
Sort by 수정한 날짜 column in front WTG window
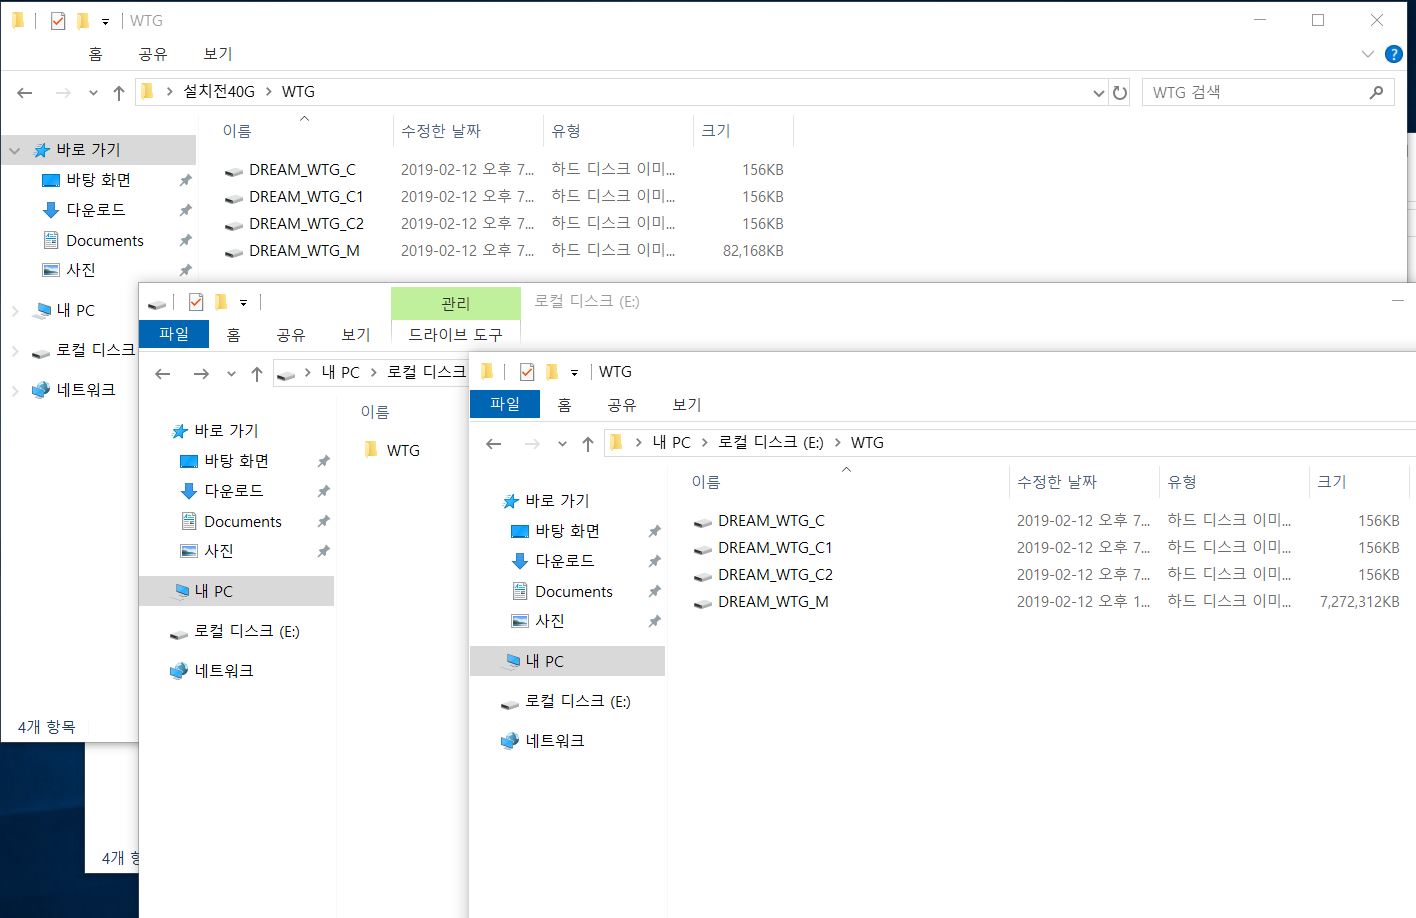[x=1057, y=482]
